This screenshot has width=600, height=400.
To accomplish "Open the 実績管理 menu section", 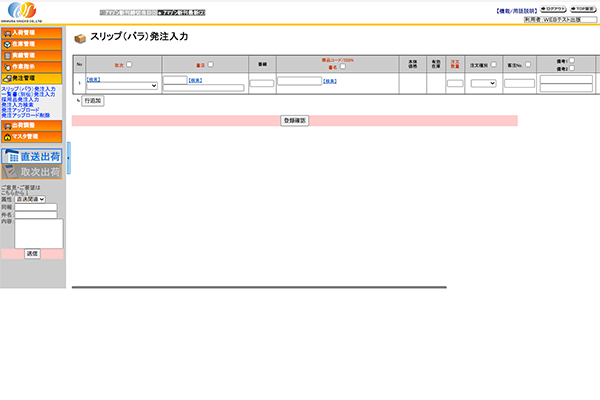I will pyautogui.click(x=33, y=55).
